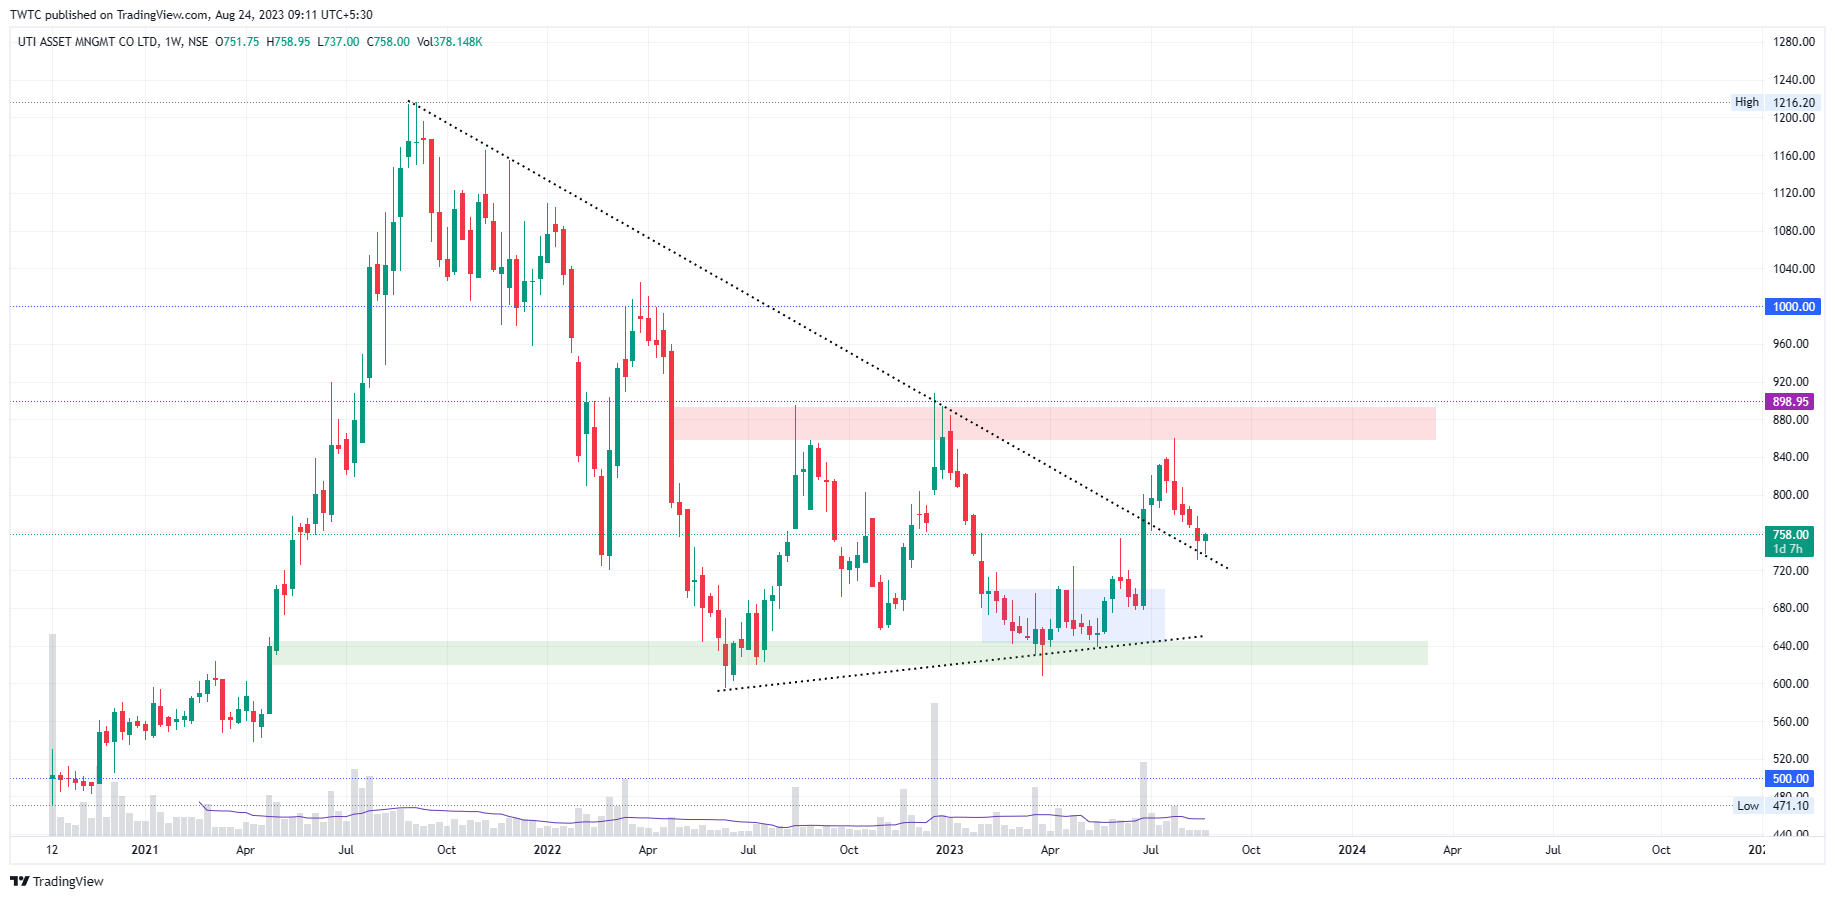Image resolution: width=1835 pixels, height=899 pixels.
Task: Click the 2023 label on time axis
Action: tap(949, 850)
